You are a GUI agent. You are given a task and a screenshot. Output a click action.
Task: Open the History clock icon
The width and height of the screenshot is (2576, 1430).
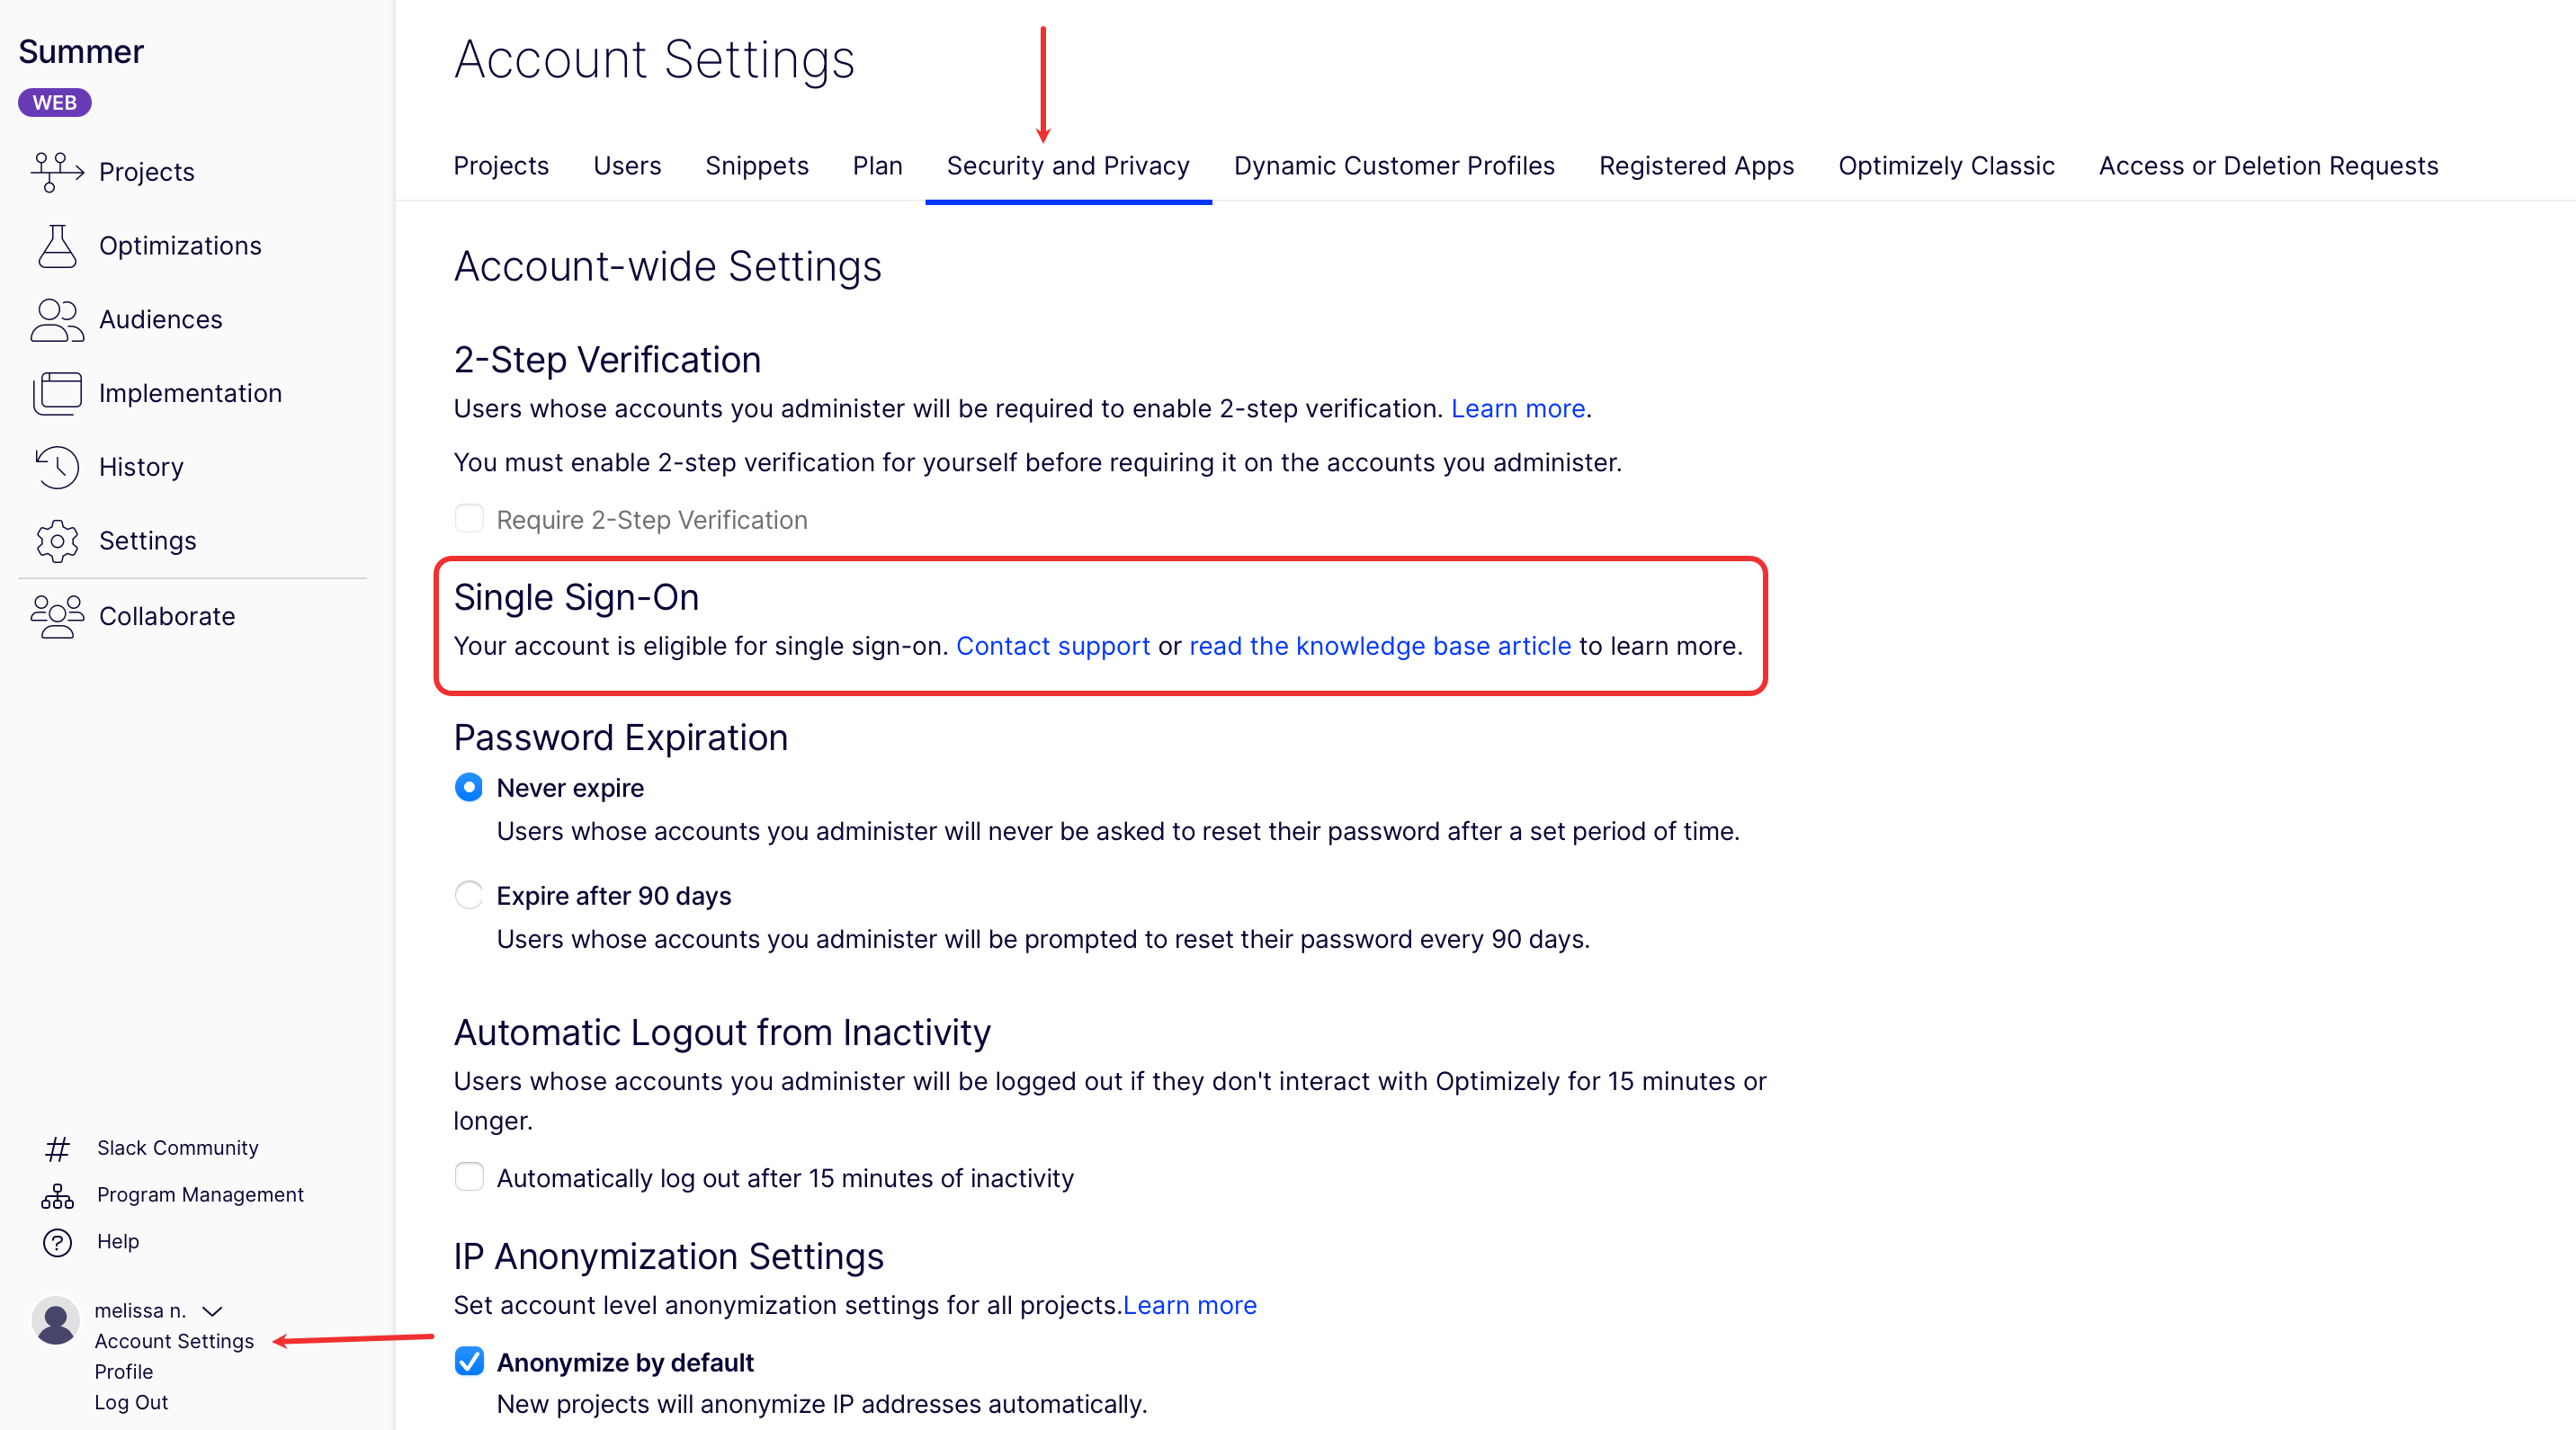(57, 467)
